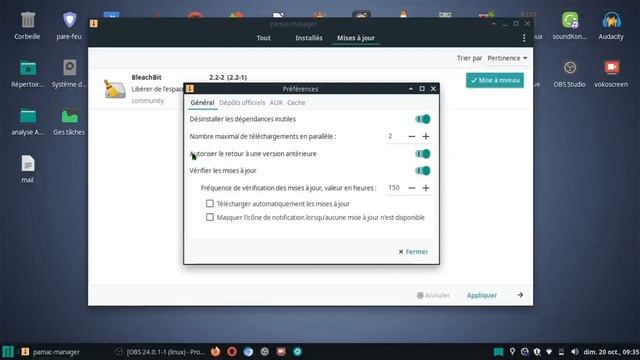Launch Firefox from taskbar
The height and width of the screenshot is (360, 640).
click(216, 351)
